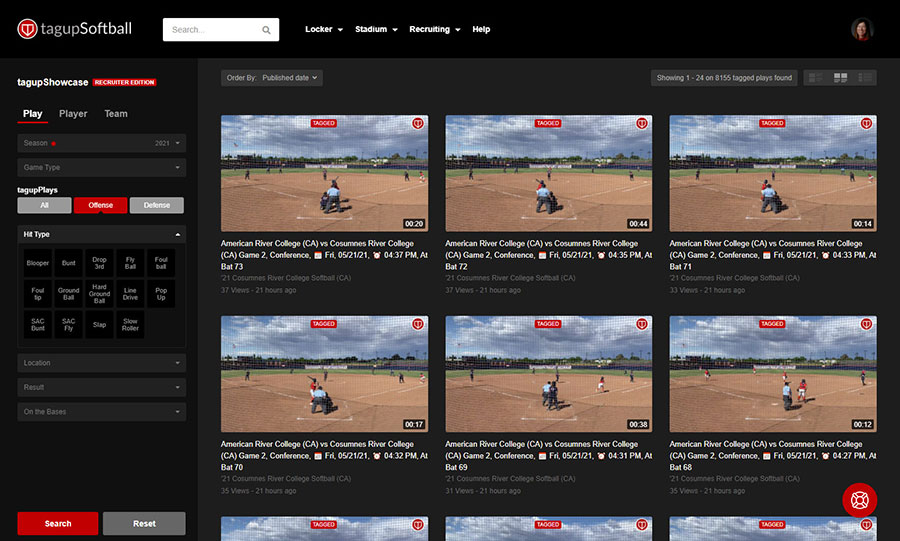This screenshot has height=541, width=900.
Task: Open the Stadium menu
Action: coord(376,29)
